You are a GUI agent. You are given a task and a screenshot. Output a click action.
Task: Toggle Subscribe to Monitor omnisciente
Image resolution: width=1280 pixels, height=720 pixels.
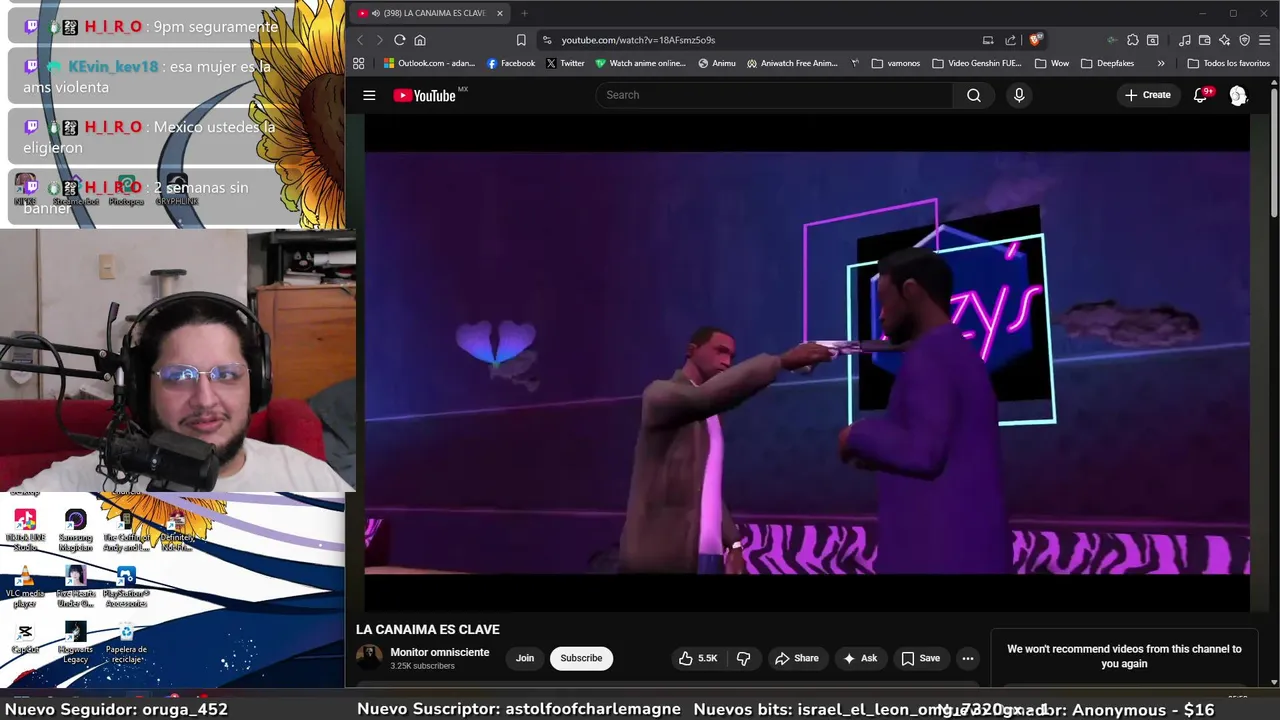581,658
